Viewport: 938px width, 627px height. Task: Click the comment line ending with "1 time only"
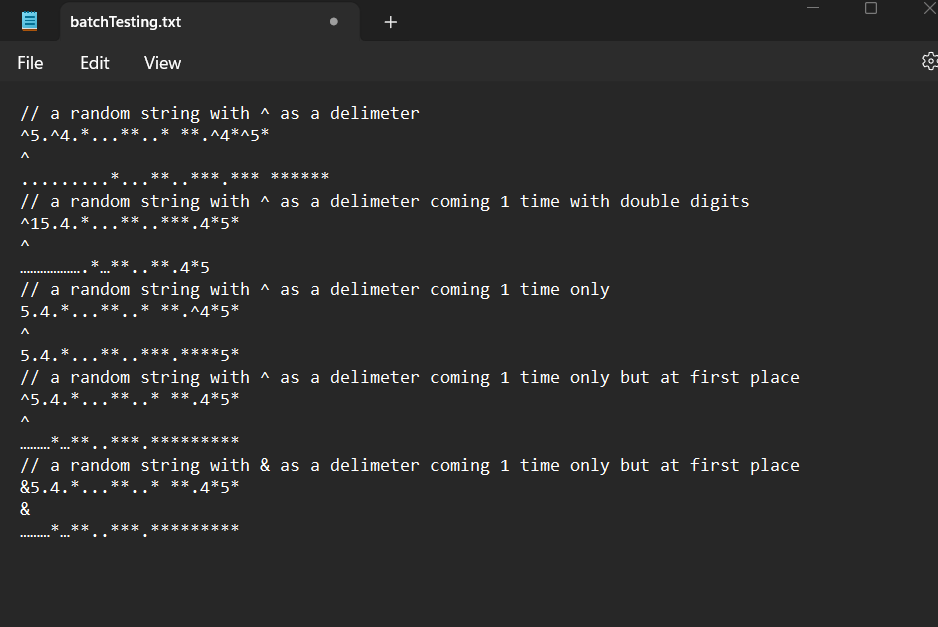point(315,289)
